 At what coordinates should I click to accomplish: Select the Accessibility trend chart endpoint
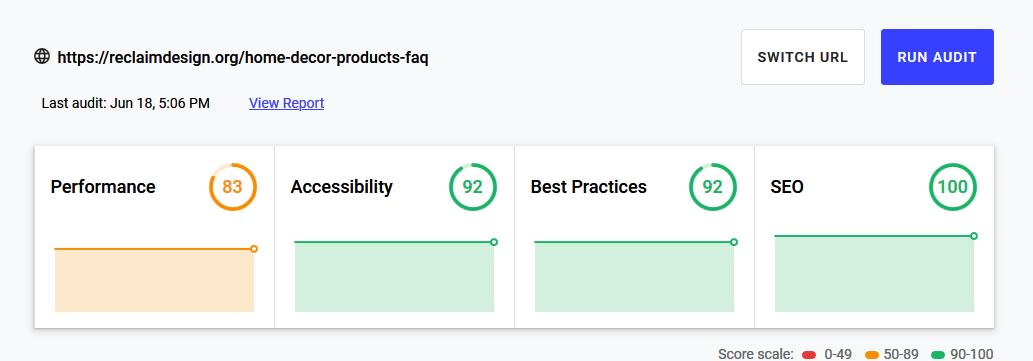click(493, 242)
